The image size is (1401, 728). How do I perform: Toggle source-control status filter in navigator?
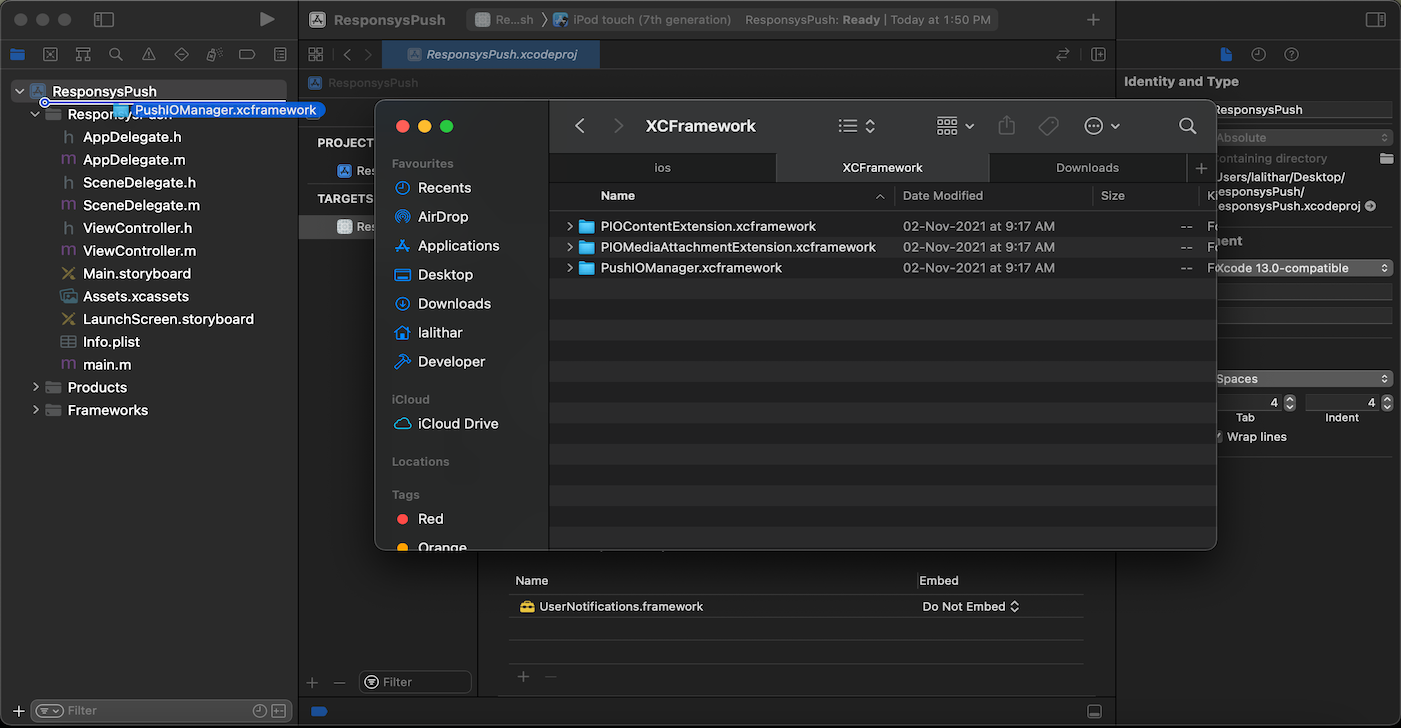tap(279, 711)
